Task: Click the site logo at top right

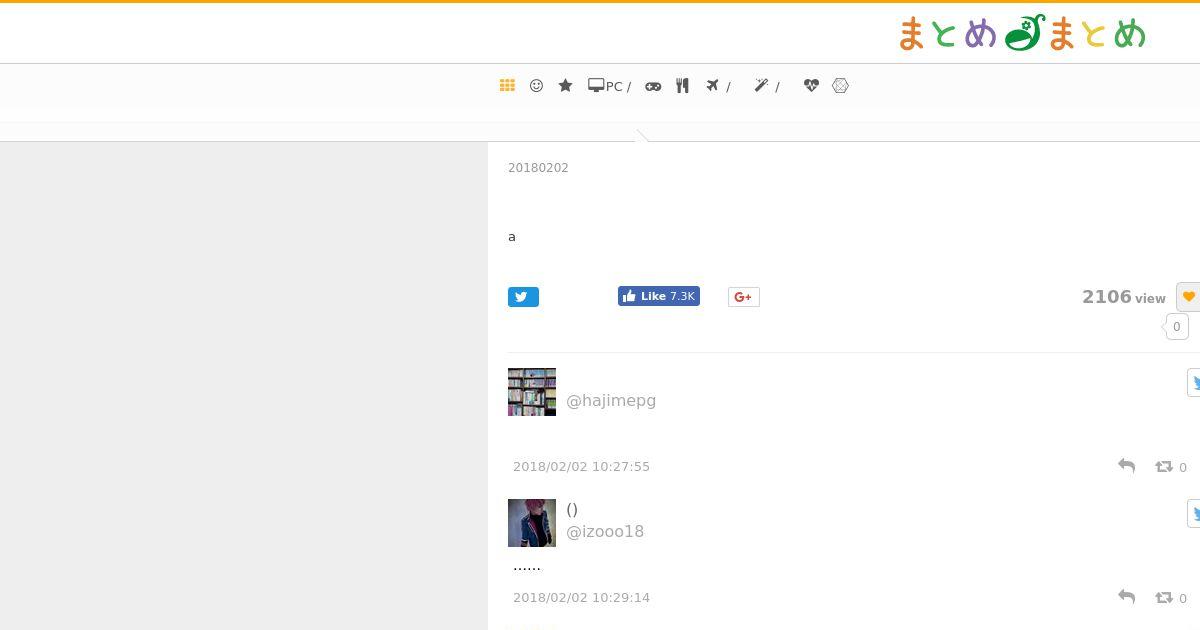Action: coord(1022,33)
